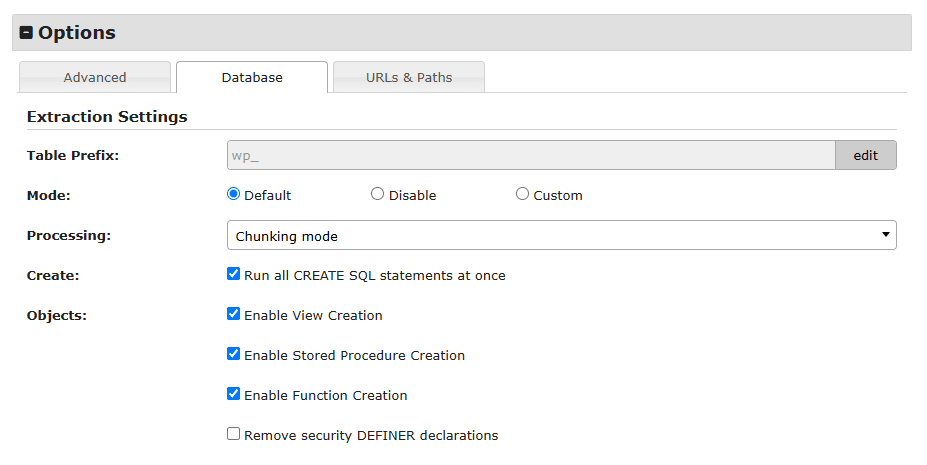Choose the Disable mode radio button

click(377, 194)
